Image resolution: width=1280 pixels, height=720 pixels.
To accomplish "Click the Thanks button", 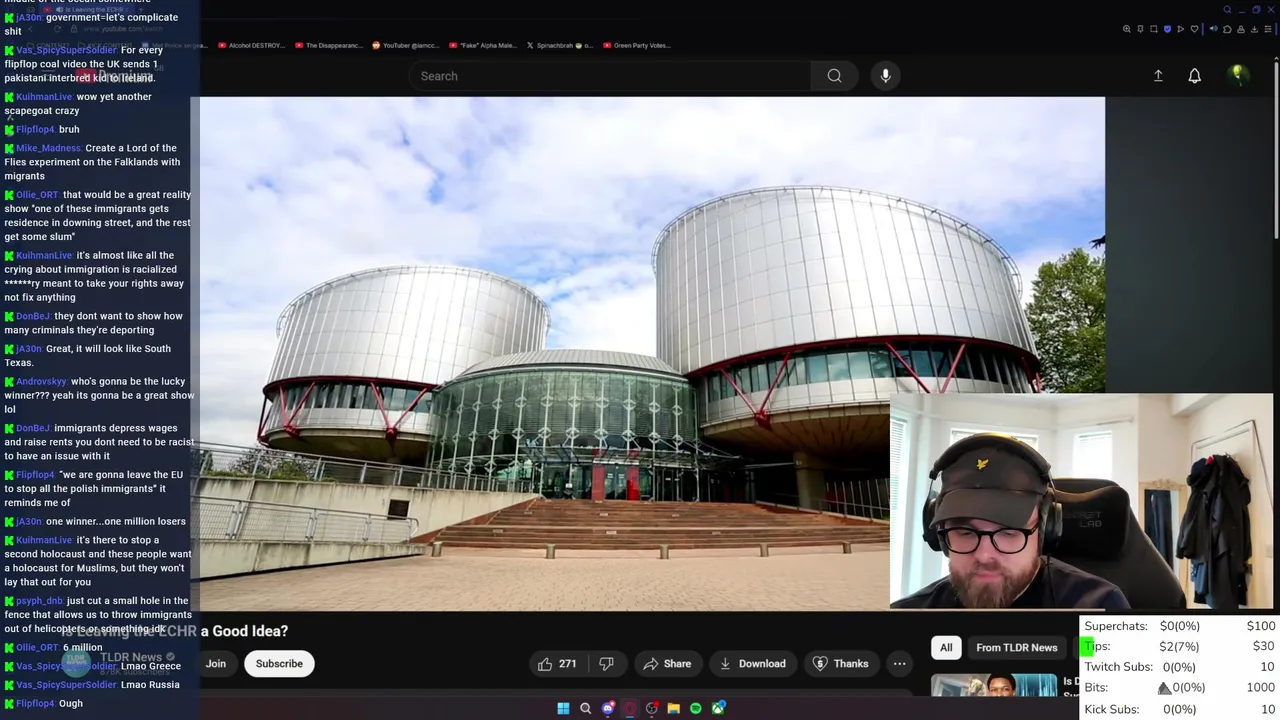I will [x=841, y=664].
